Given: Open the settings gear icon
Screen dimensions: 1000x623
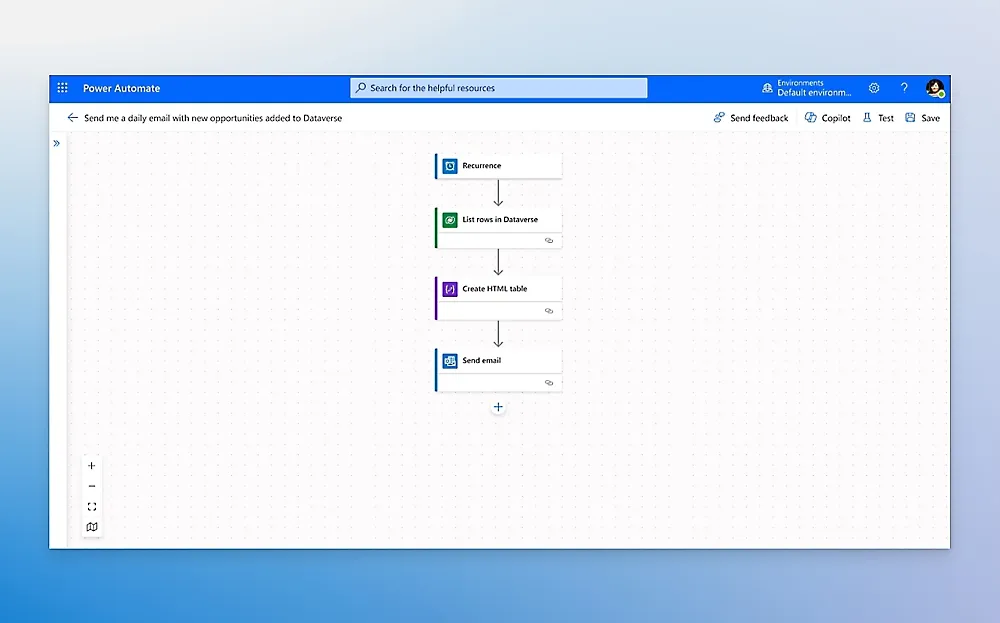Looking at the screenshot, I should [874, 88].
